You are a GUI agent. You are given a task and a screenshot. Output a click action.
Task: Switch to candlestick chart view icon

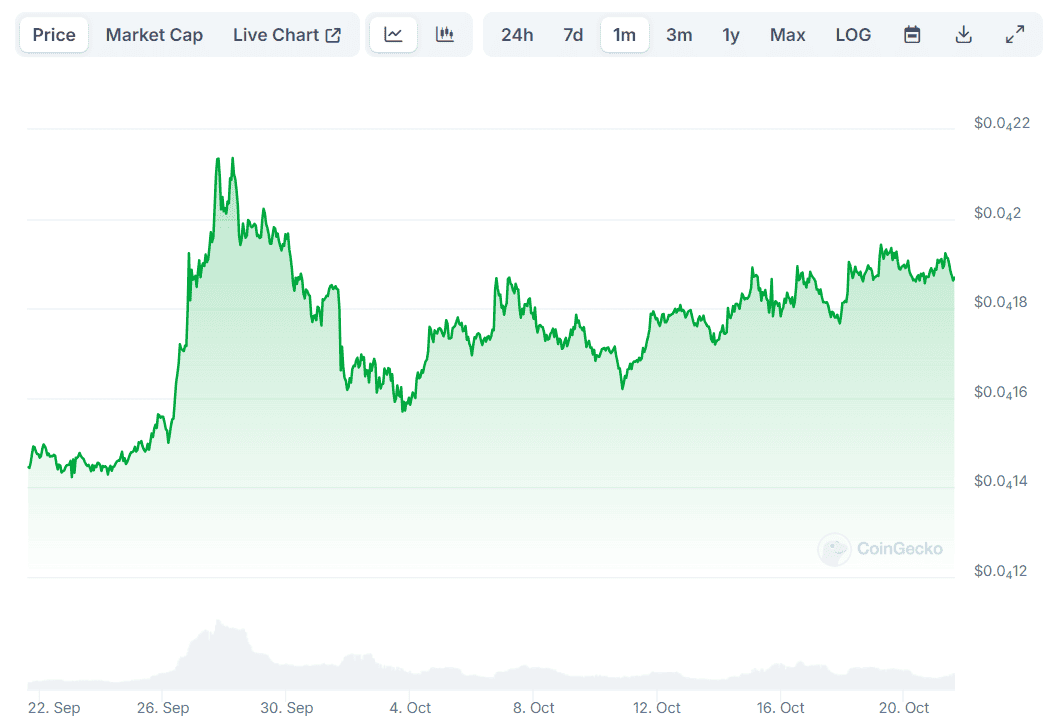[x=445, y=35]
